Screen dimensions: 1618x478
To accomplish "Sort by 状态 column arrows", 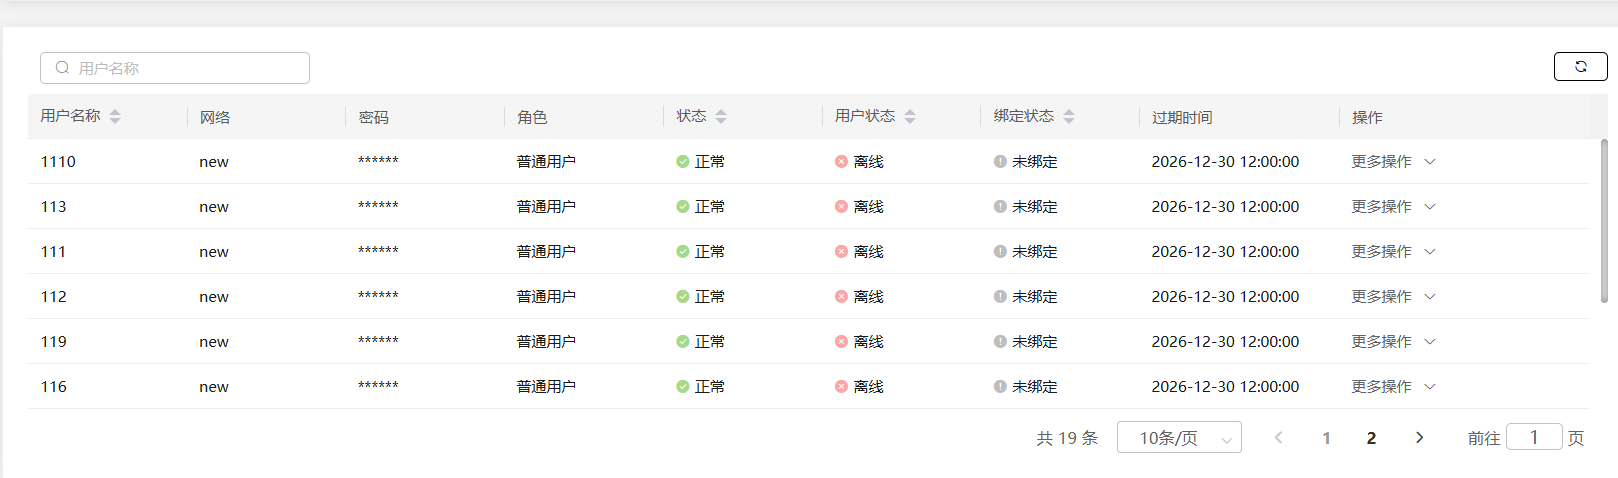I will pyautogui.click(x=721, y=117).
